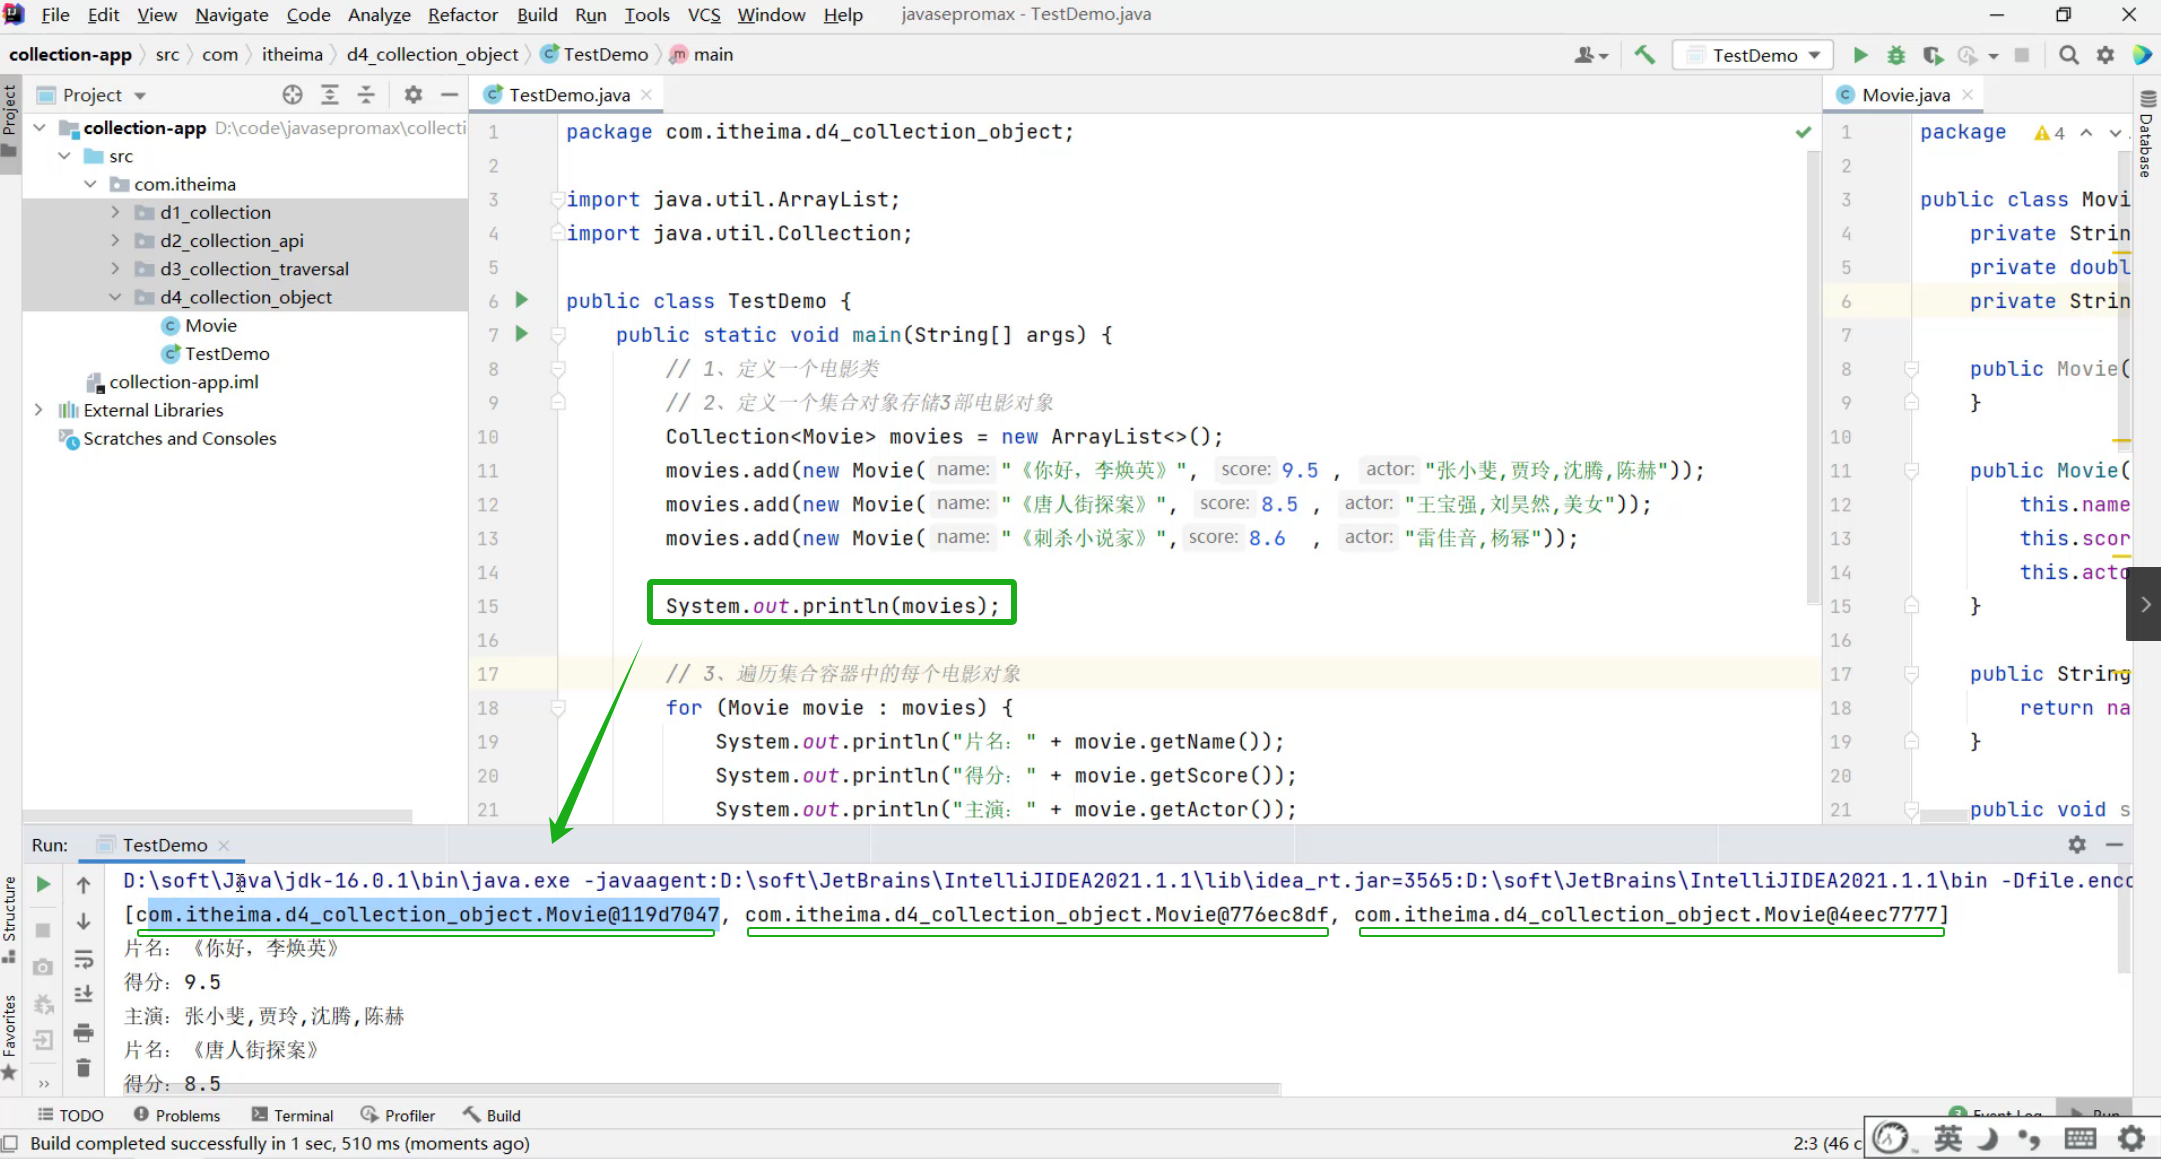Select the Movie class in project tree

pyautogui.click(x=211, y=325)
